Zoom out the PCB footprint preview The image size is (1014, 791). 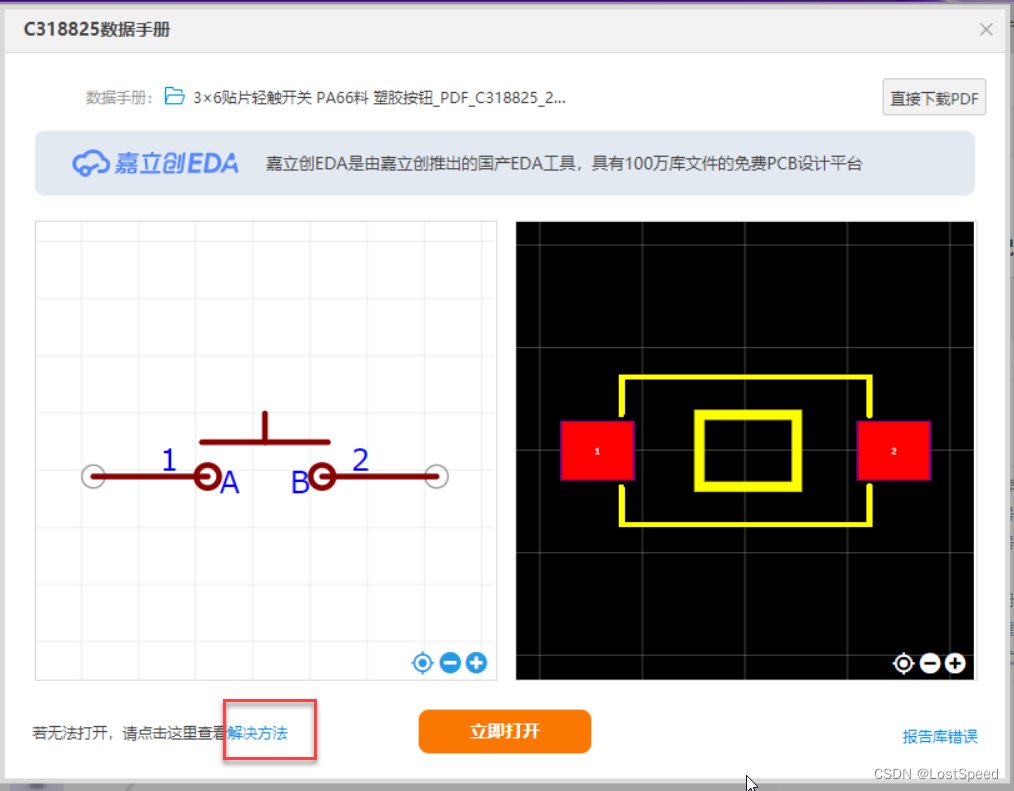930,664
